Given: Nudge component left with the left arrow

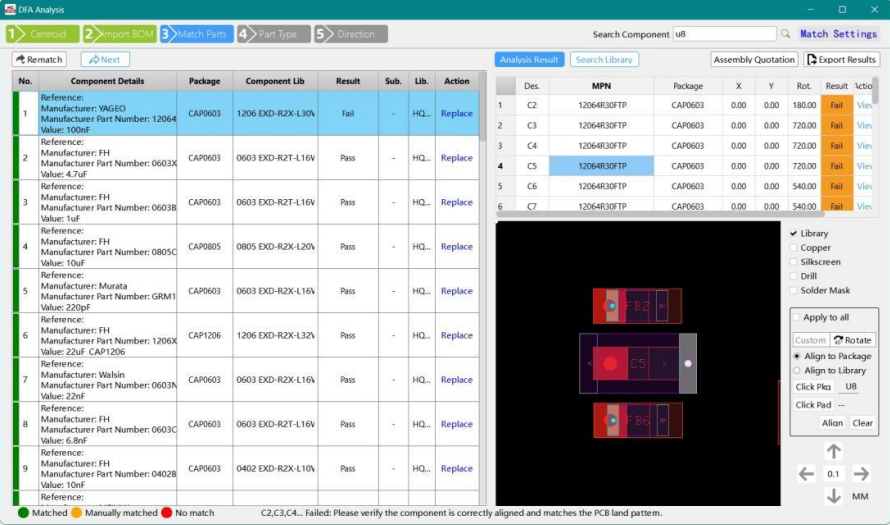Looking at the screenshot, I should [806, 474].
